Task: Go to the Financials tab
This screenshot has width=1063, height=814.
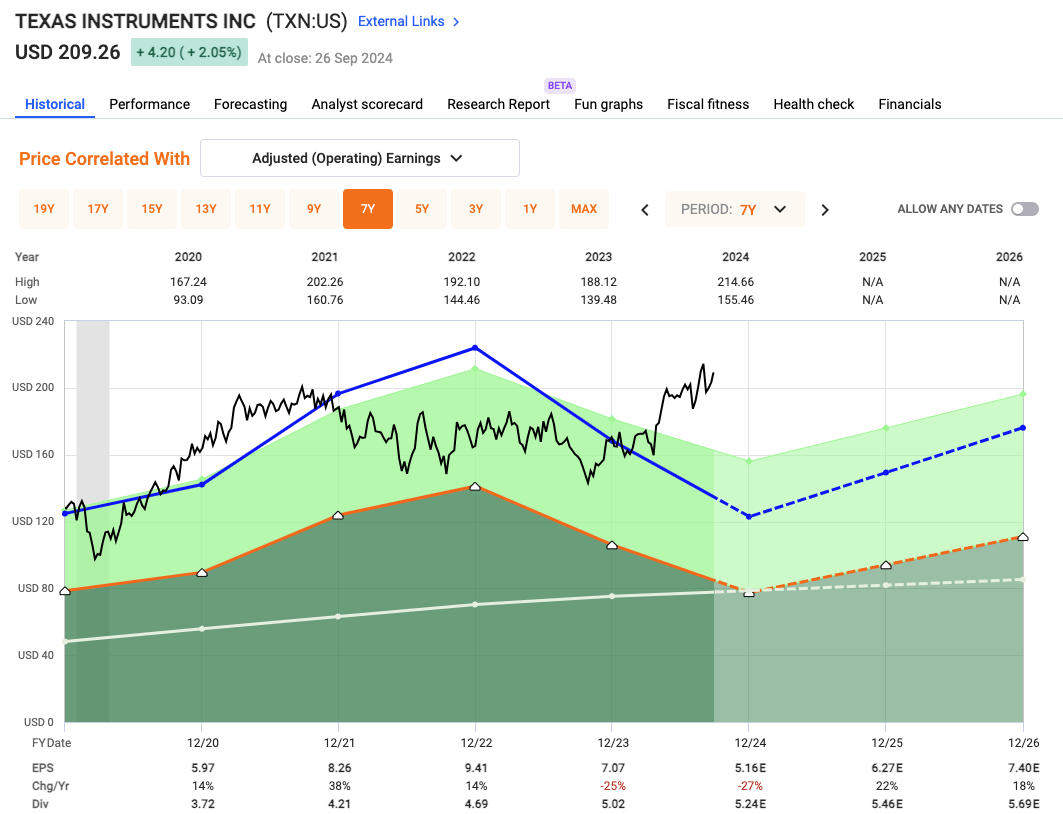Action: pyautogui.click(x=909, y=104)
